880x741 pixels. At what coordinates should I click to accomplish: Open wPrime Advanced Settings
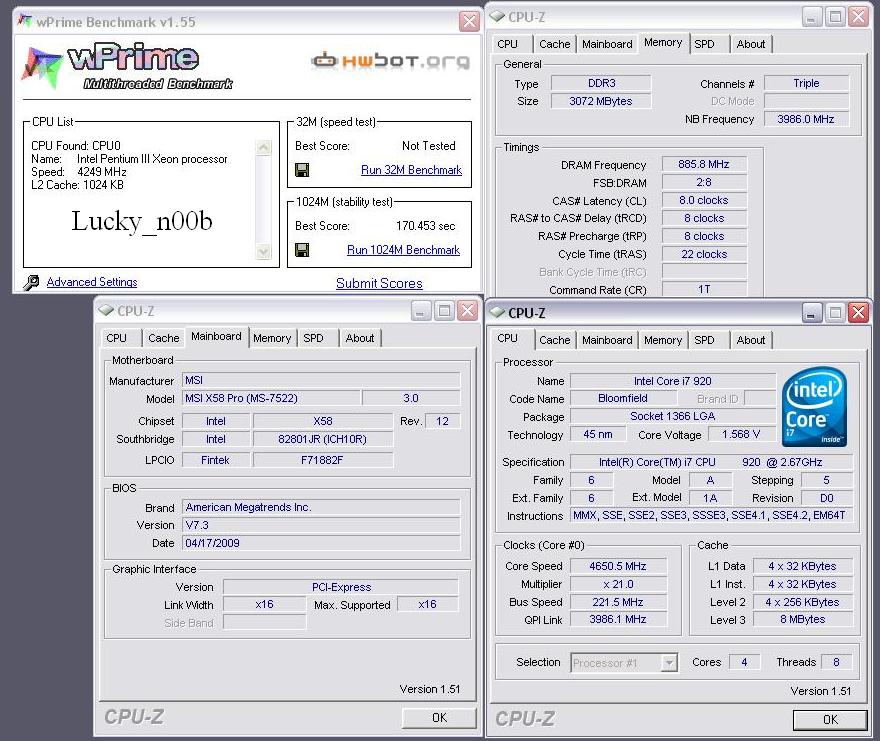point(92,282)
